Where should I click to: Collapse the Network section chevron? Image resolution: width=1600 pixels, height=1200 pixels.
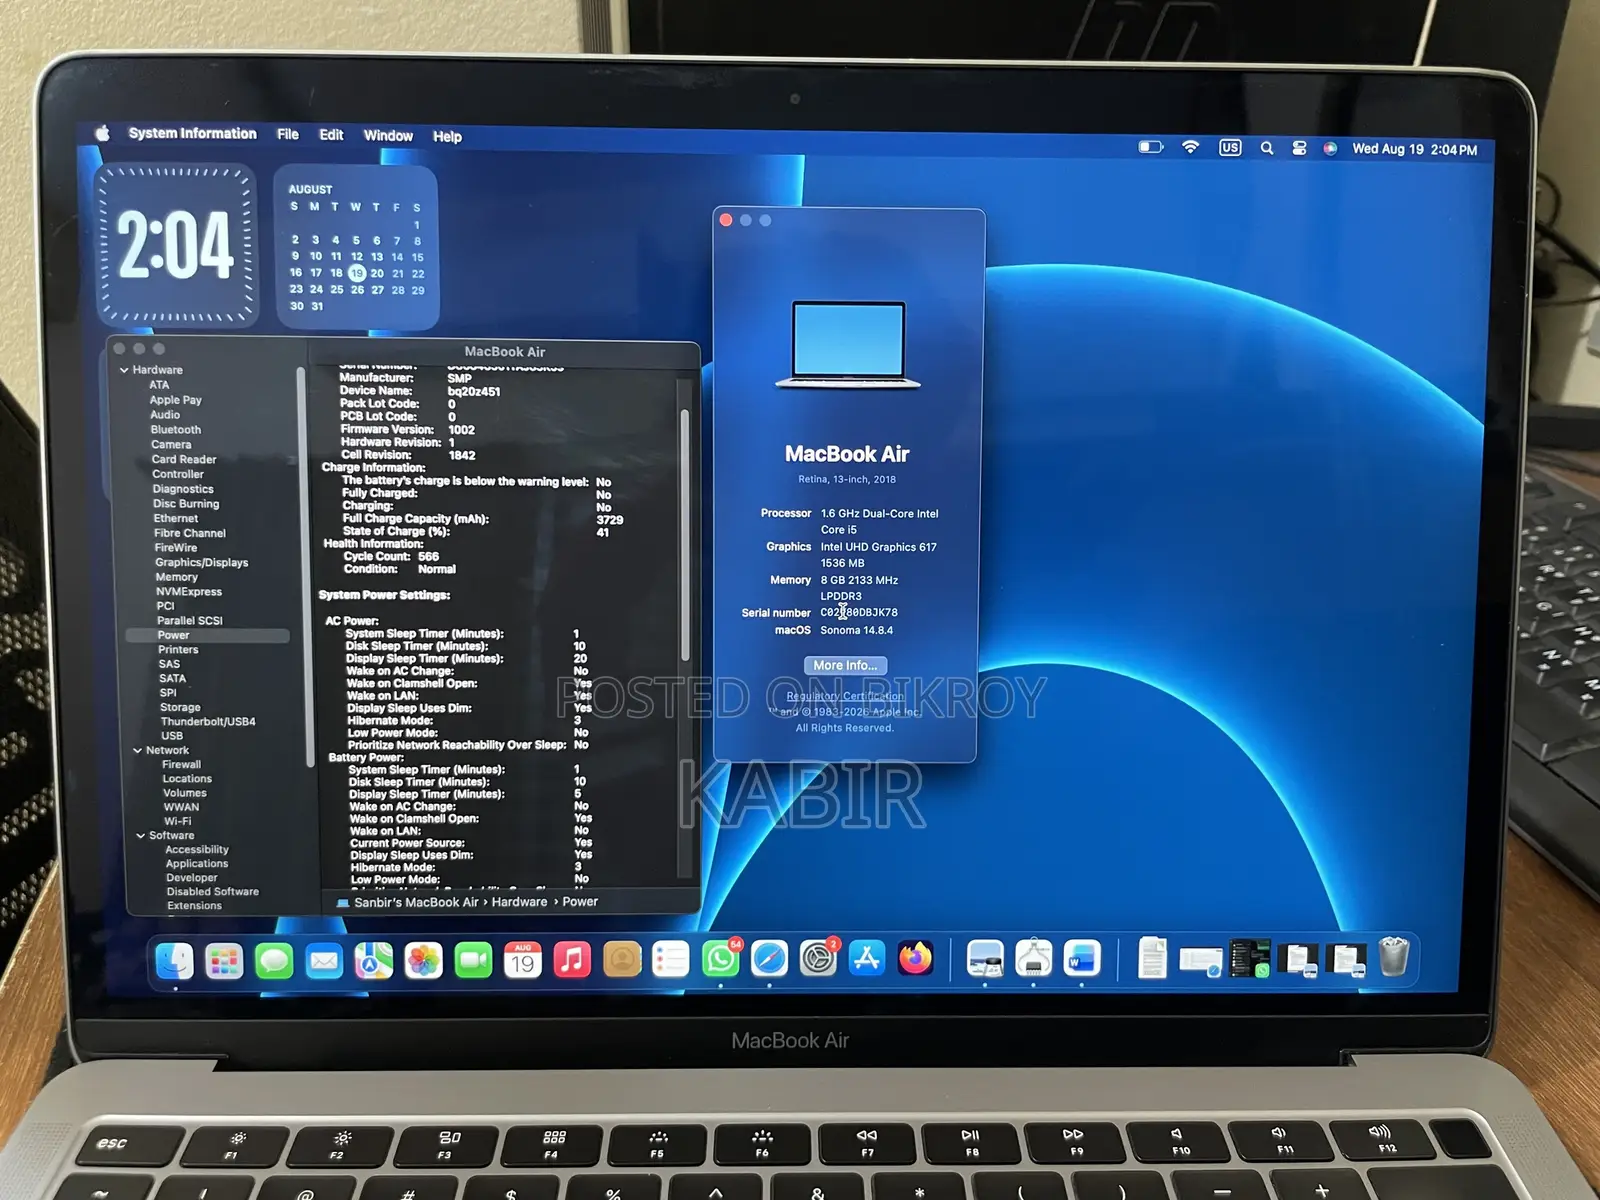(x=137, y=750)
